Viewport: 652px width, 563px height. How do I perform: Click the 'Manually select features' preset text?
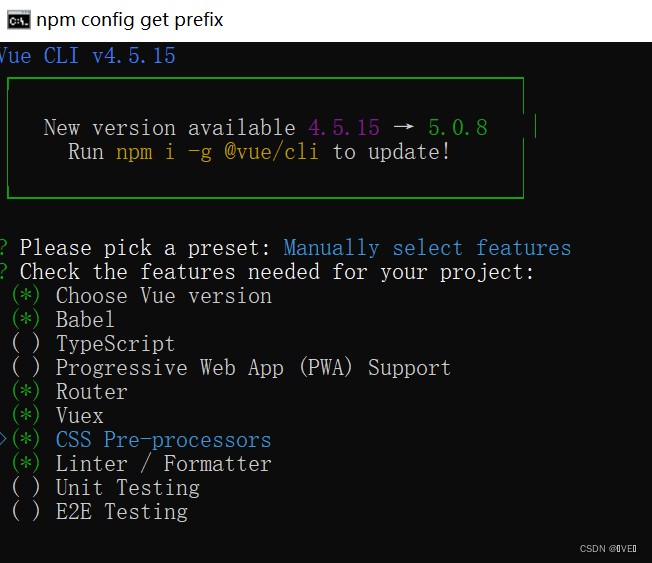[427, 248]
